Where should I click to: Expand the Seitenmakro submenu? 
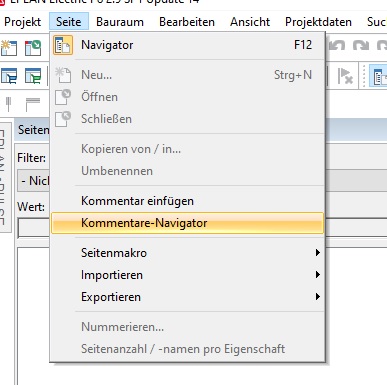187,253
